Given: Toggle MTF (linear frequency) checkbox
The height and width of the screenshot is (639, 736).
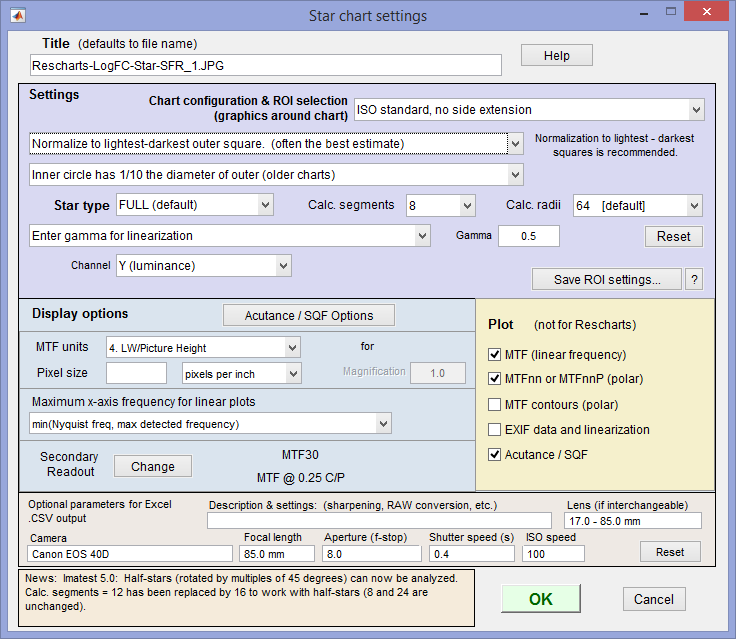Looking at the screenshot, I should coord(494,354).
